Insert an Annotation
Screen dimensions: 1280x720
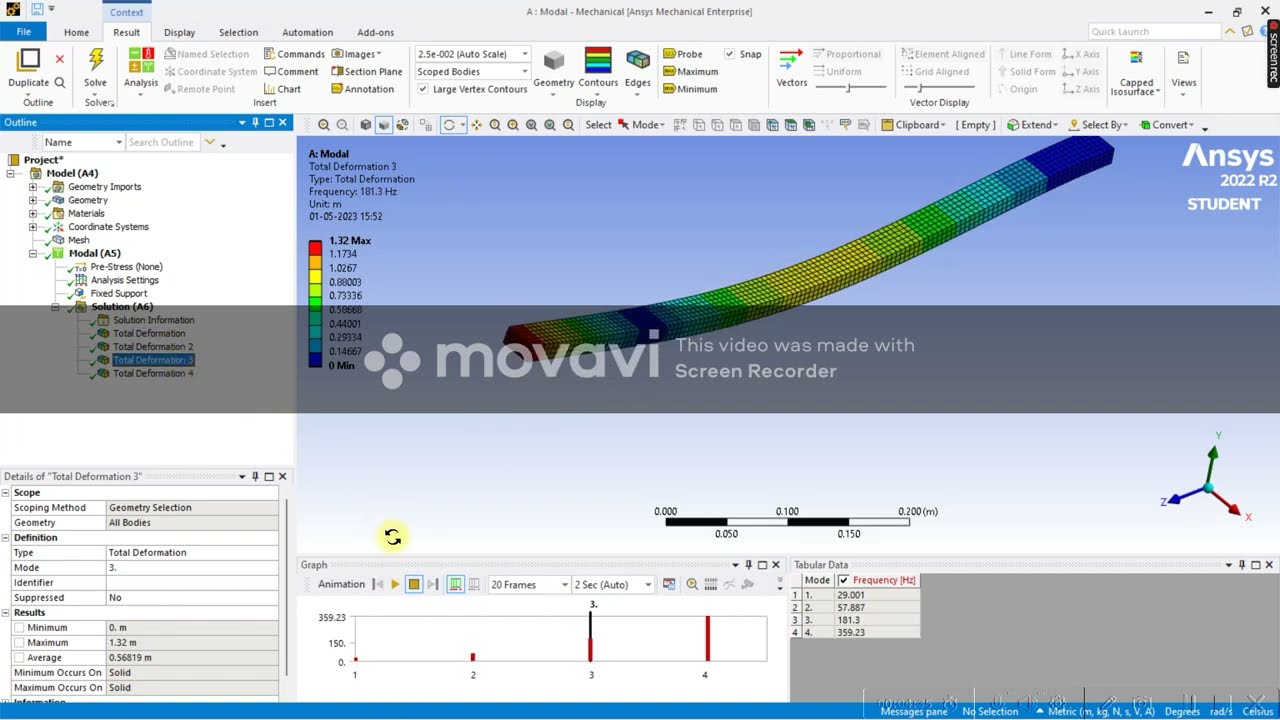coord(362,89)
